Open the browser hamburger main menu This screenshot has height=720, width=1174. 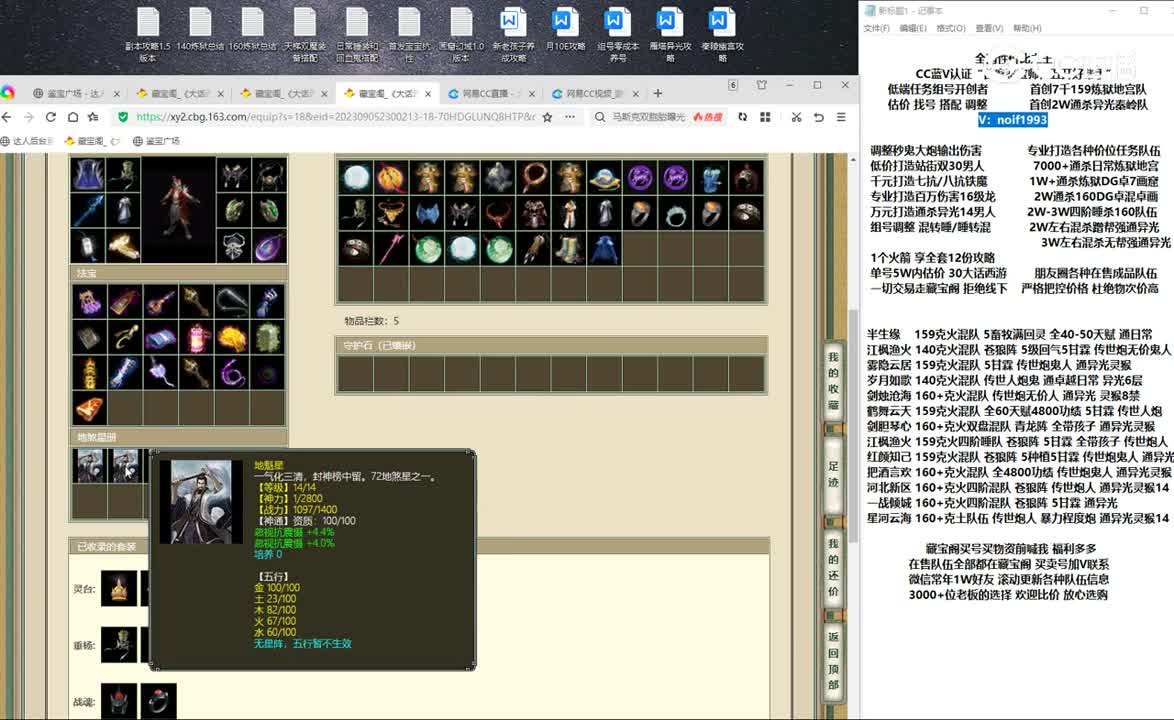(842, 117)
